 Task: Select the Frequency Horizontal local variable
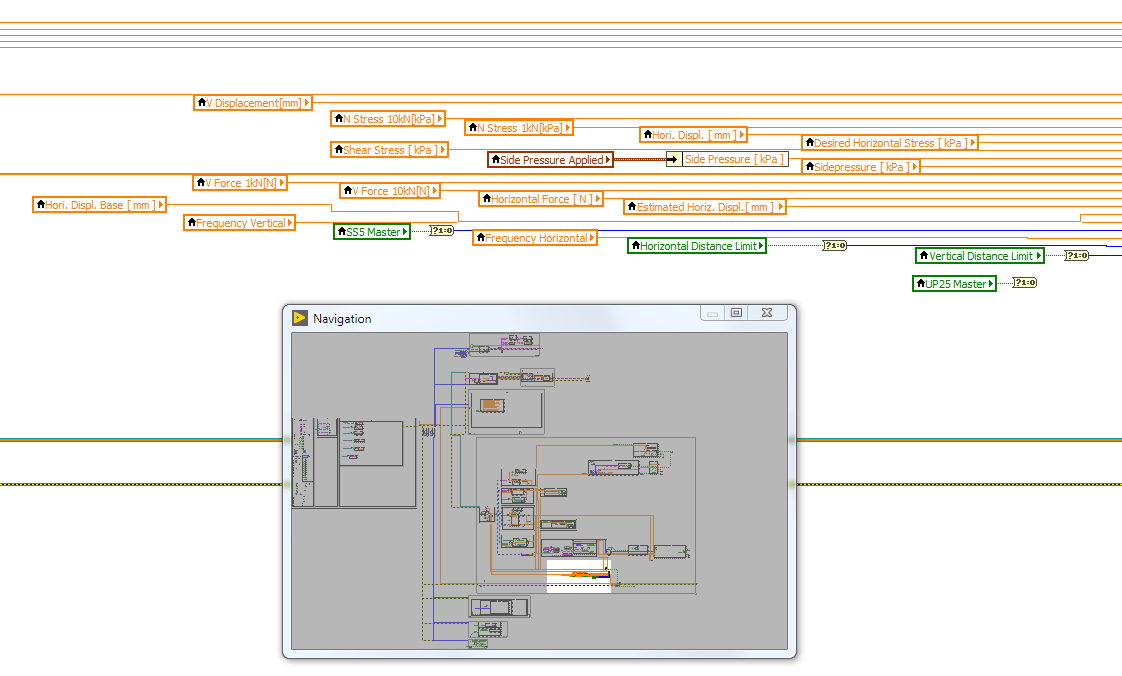pos(535,237)
